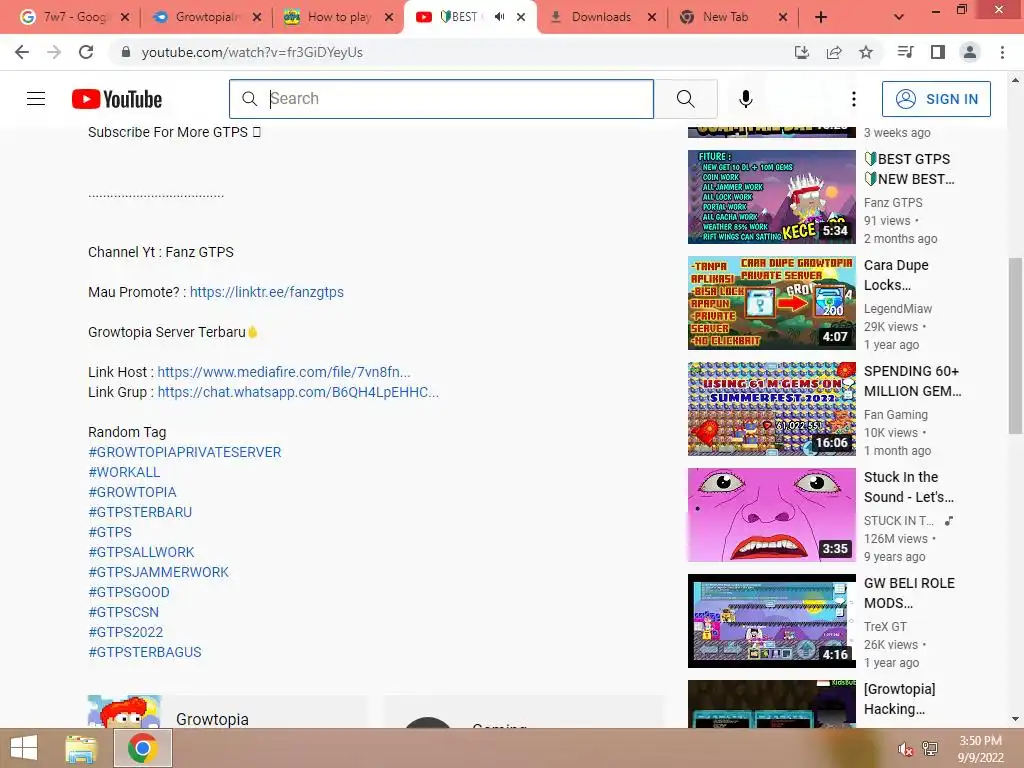
Task: Click hashtag #GTPSTERBAGUS
Action: coord(145,652)
